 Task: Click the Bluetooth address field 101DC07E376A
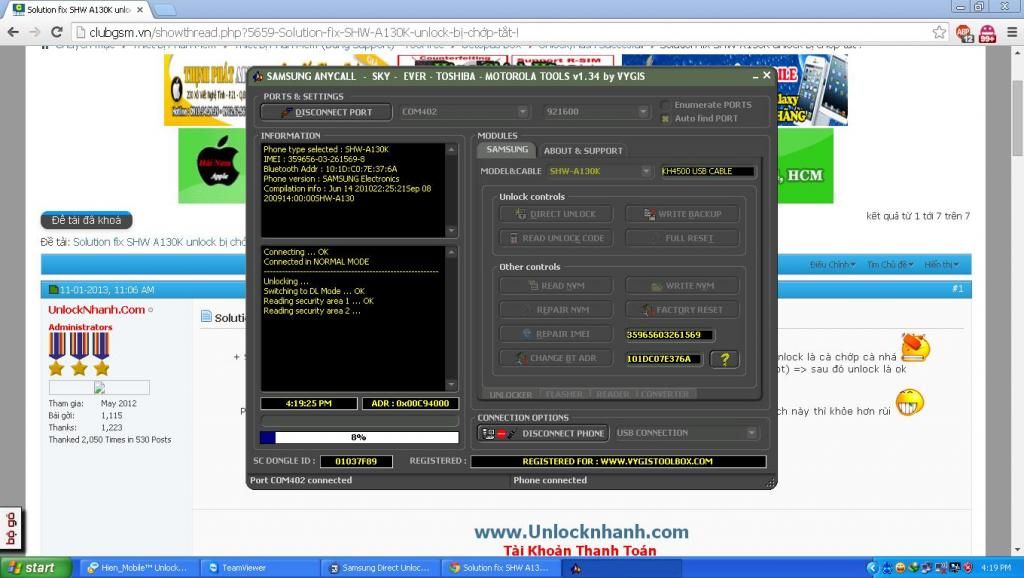tap(664, 359)
